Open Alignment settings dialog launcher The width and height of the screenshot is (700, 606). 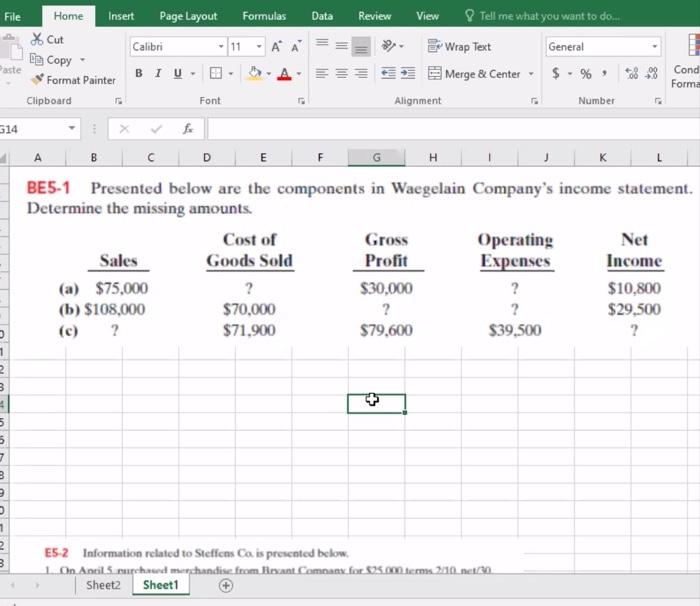[534, 101]
